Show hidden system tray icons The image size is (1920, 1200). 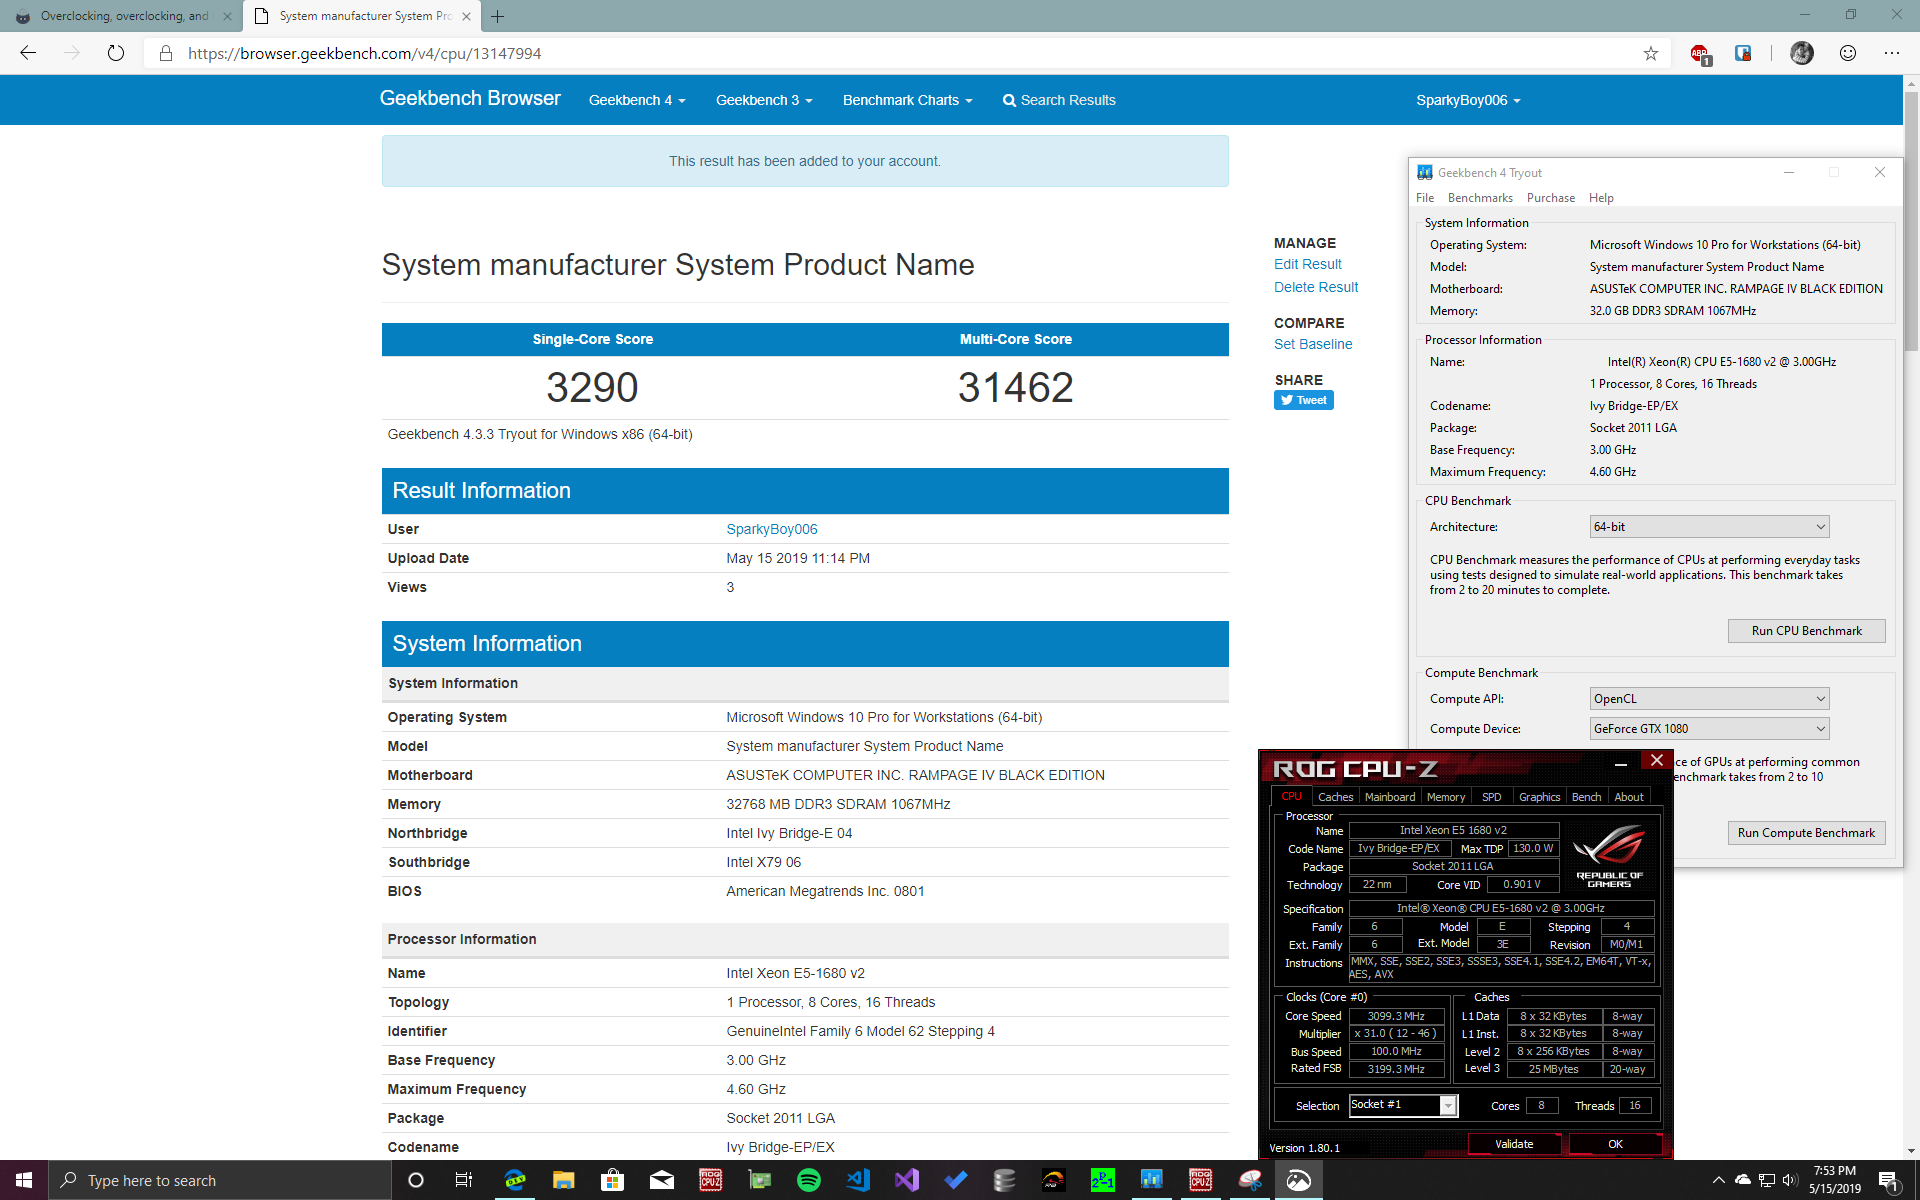tap(1718, 1180)
